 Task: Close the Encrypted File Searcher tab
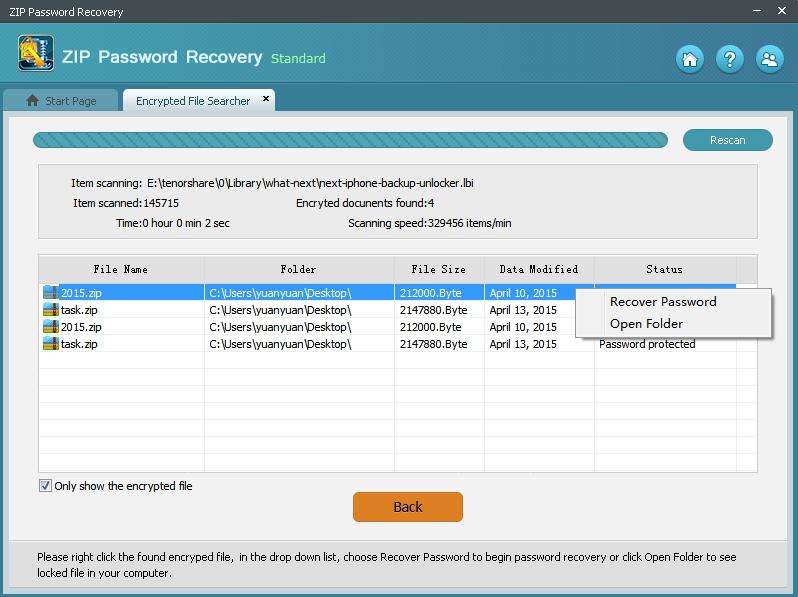[266, 99]
